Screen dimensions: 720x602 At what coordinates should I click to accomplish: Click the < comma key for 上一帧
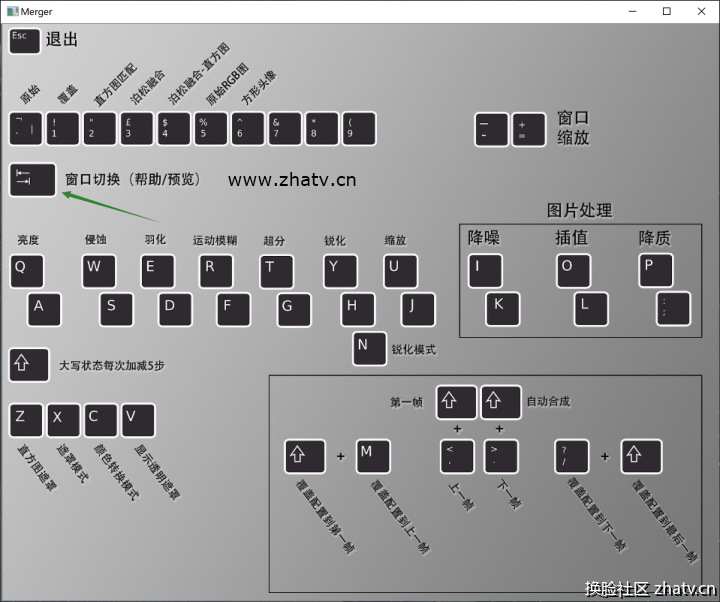point(457,456)
